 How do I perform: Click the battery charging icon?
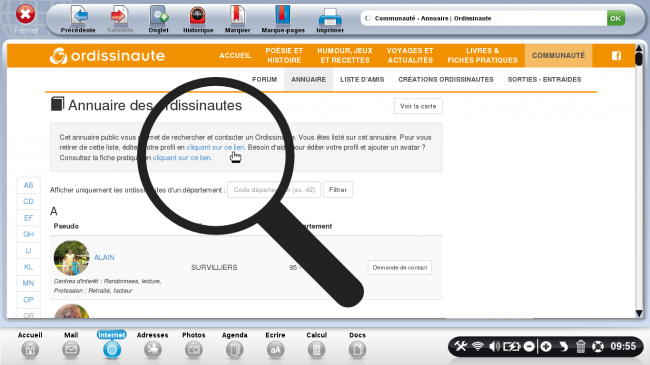pyautogui.click(x=511, y=346)
